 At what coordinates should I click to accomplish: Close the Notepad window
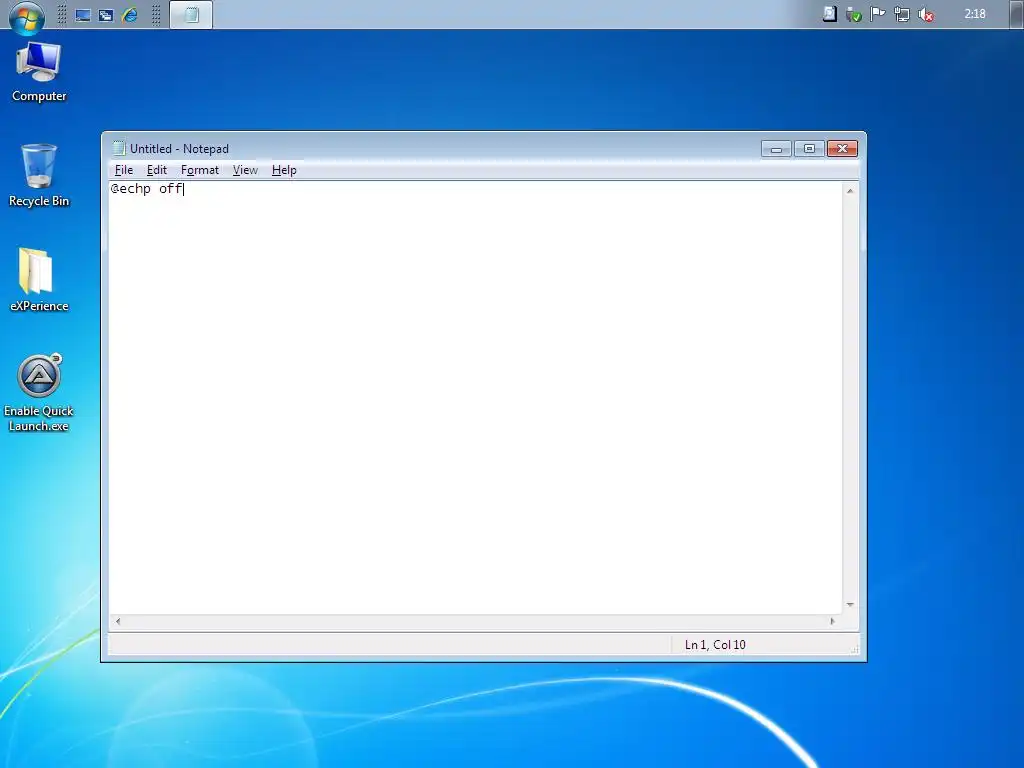(x=842, y=149)
